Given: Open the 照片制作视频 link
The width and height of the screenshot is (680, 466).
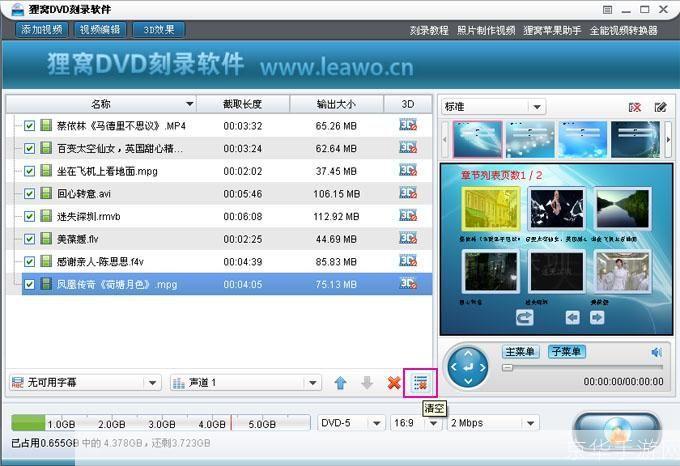Looking at the screenshot, I should point(486,30).
